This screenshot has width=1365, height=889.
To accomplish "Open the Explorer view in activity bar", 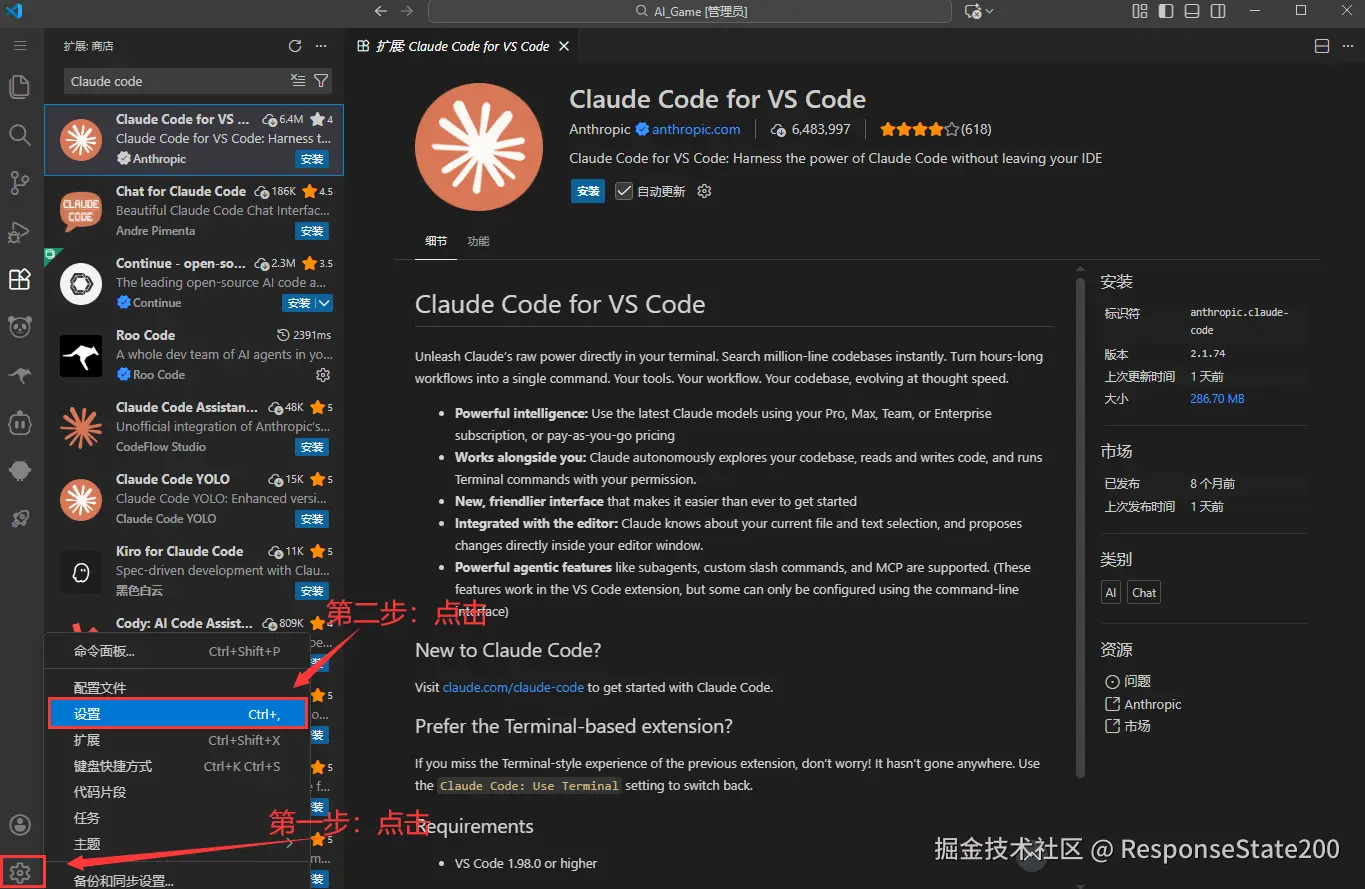I will 19,86.
